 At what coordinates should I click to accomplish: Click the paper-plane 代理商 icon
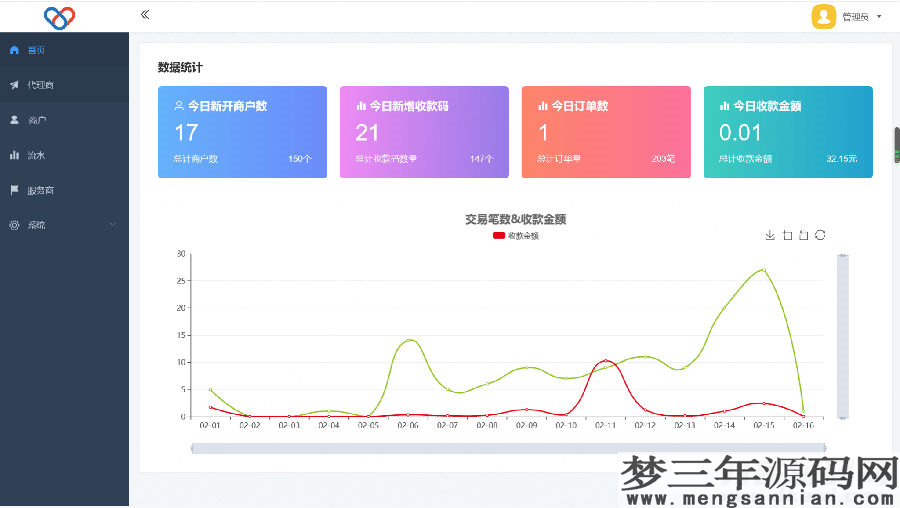pyautogui.click(x=14, y=85)
